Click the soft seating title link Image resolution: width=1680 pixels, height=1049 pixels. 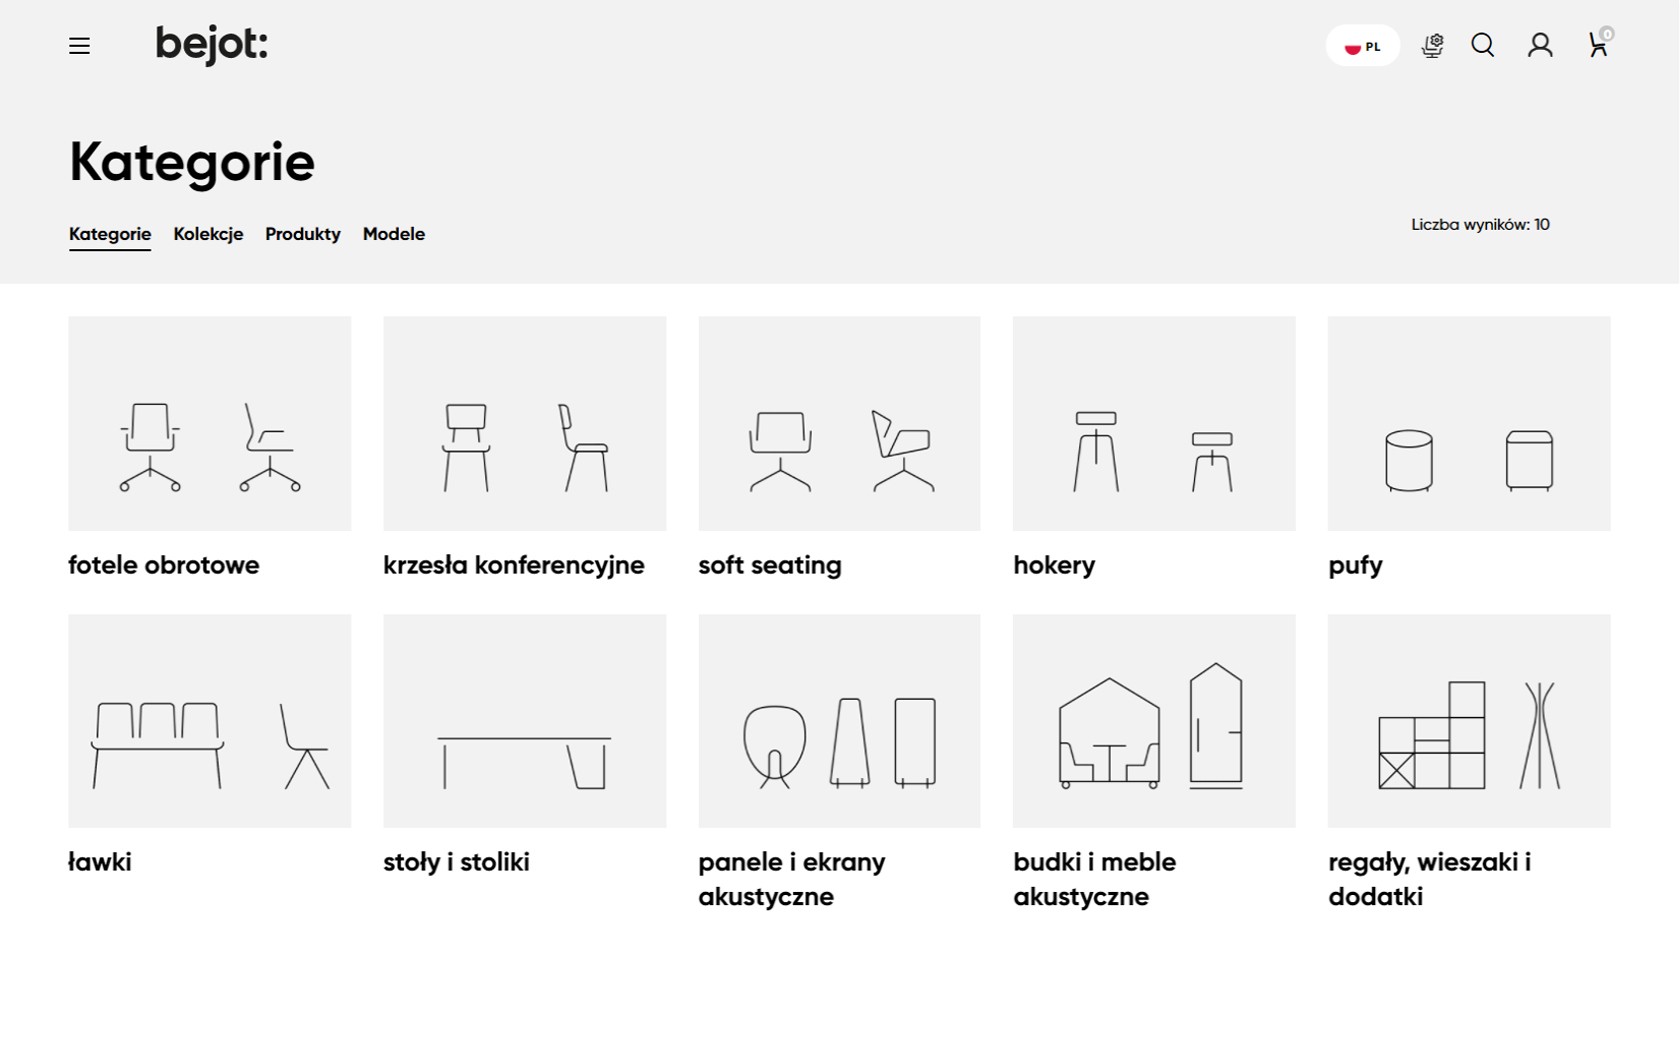tap(769, 565)
